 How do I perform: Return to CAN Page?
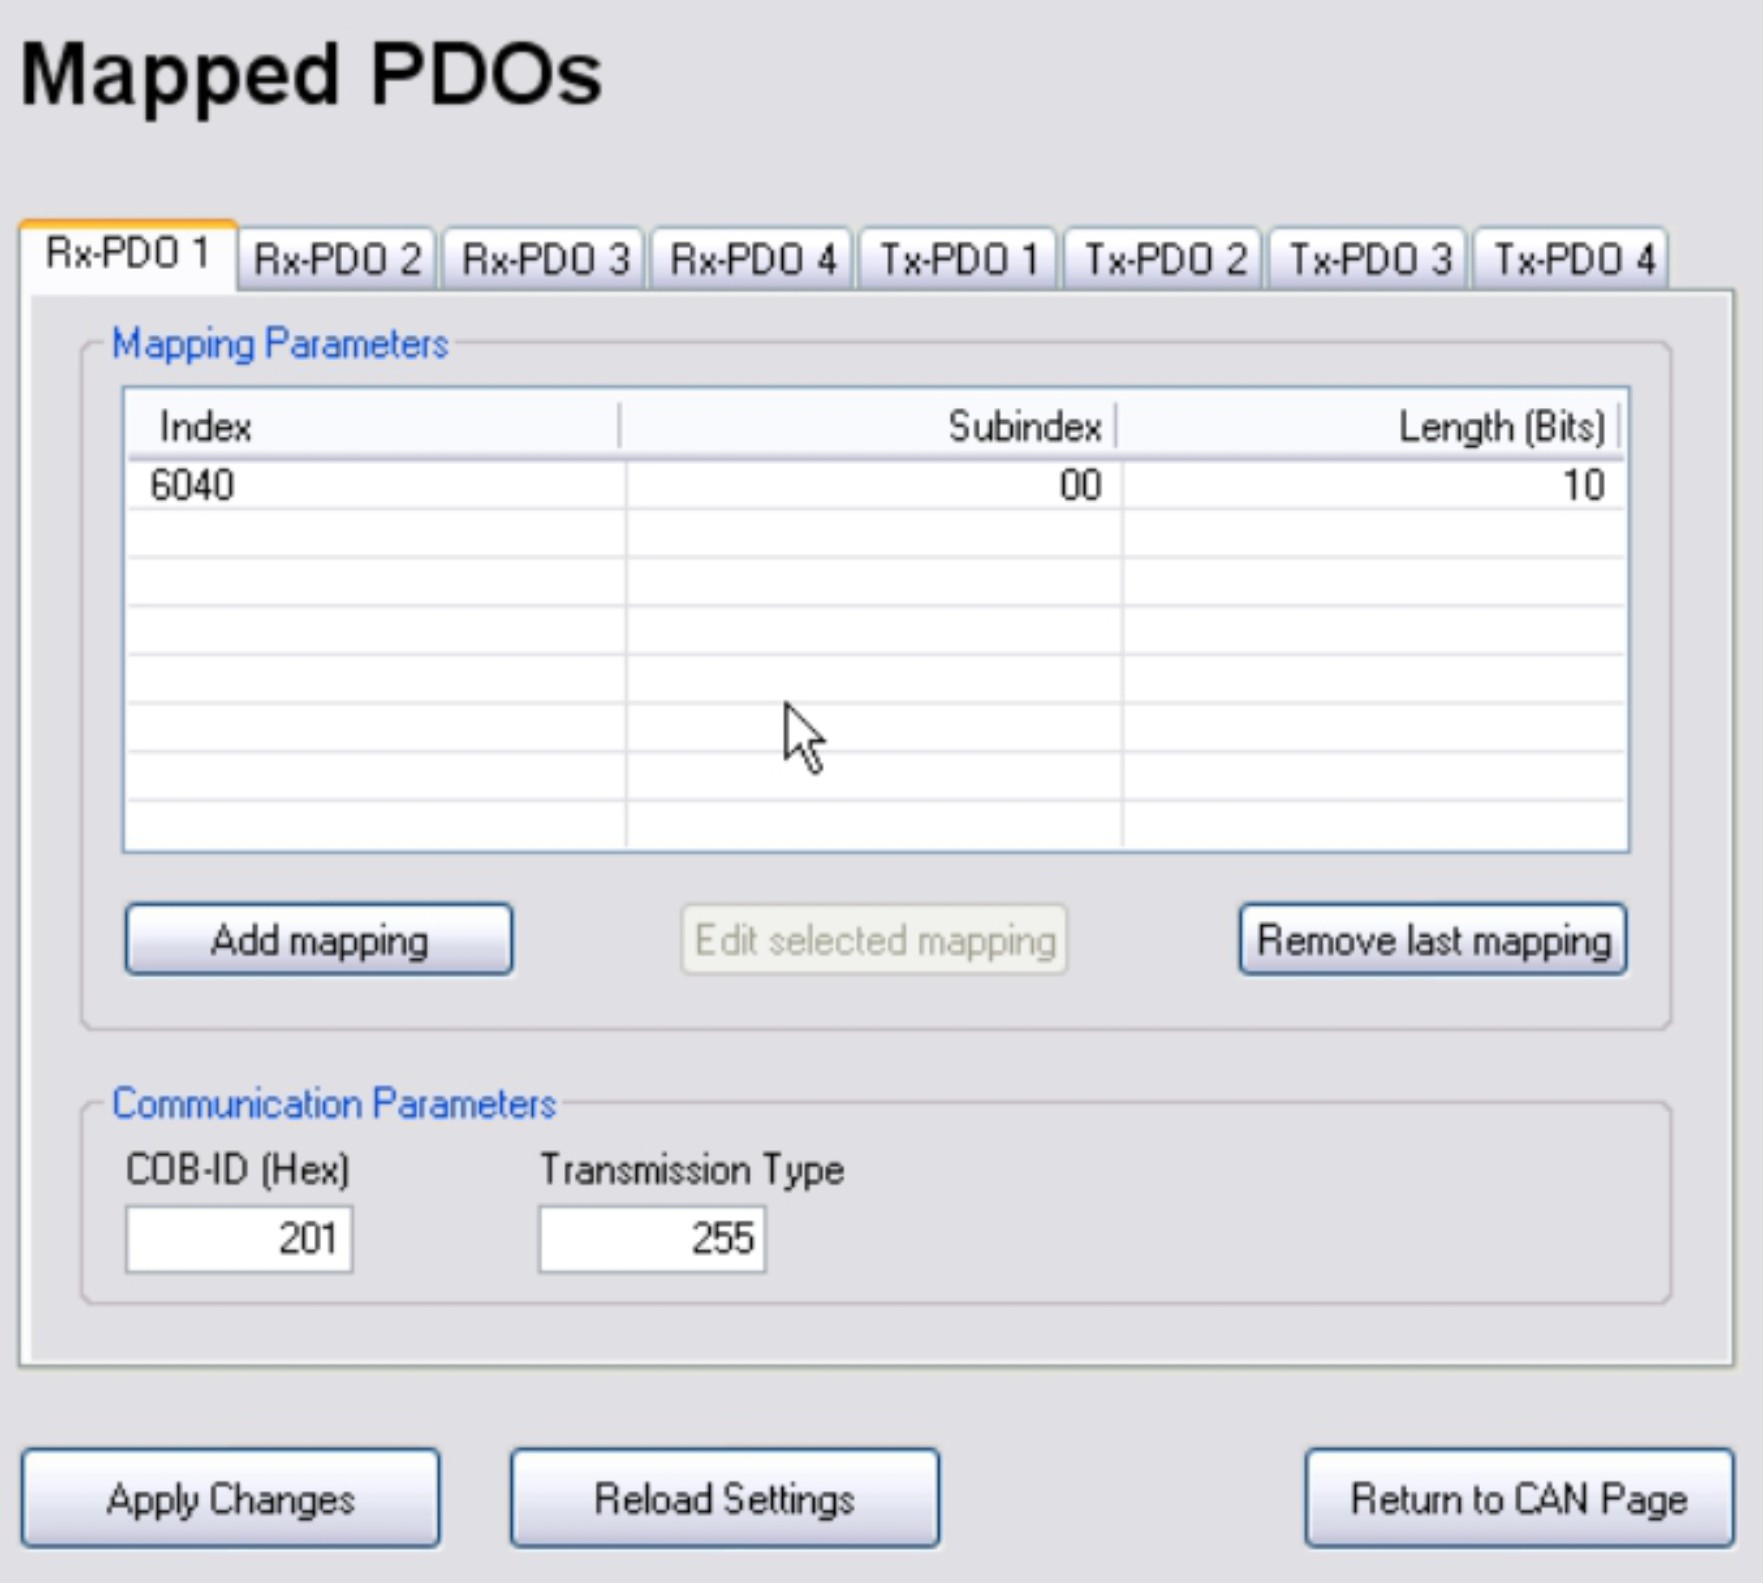[1519, 1499]
